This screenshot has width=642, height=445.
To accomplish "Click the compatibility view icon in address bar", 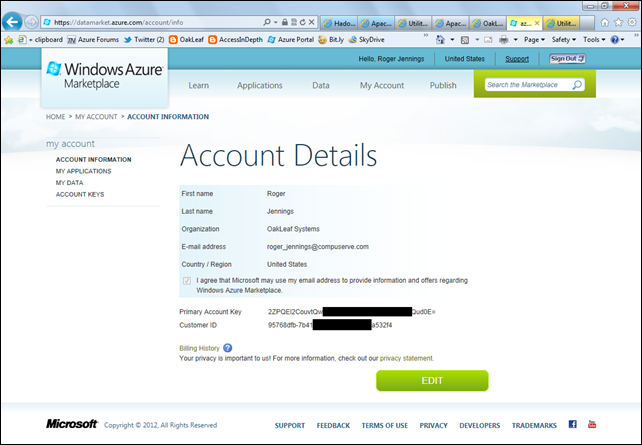I will [x=294, y=22].
